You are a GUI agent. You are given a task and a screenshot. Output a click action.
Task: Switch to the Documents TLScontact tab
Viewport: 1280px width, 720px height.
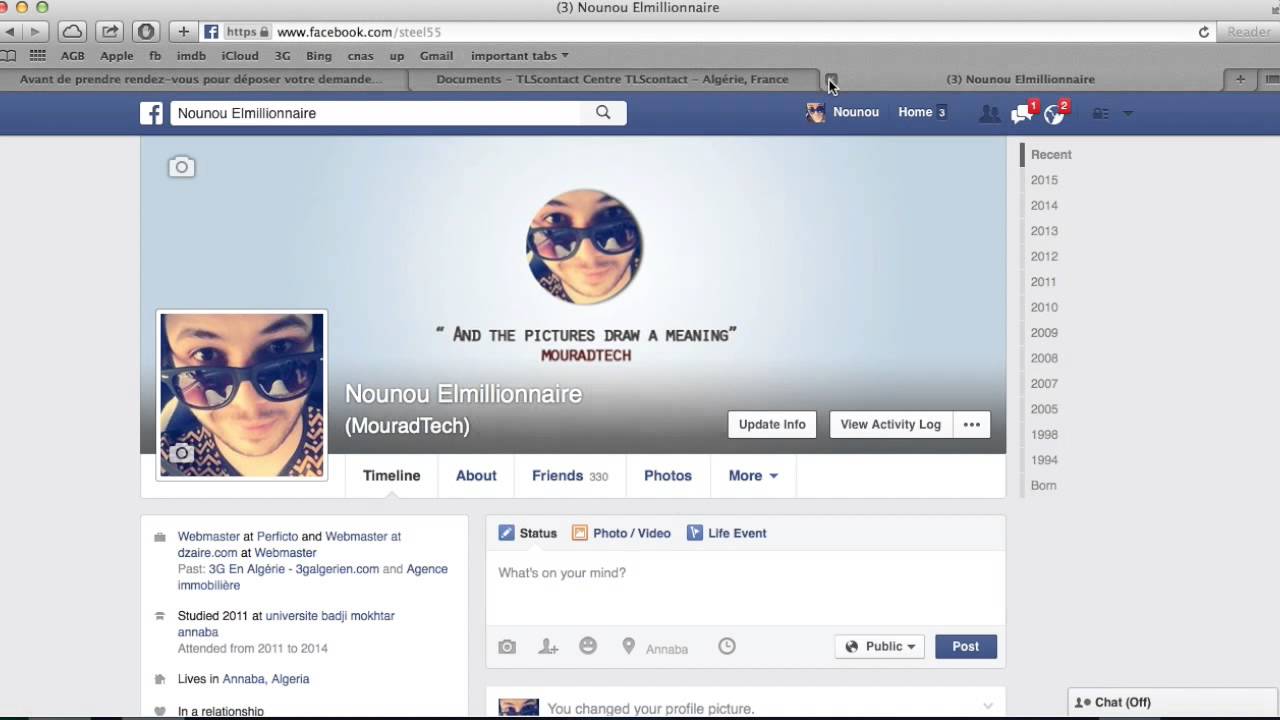612,79
